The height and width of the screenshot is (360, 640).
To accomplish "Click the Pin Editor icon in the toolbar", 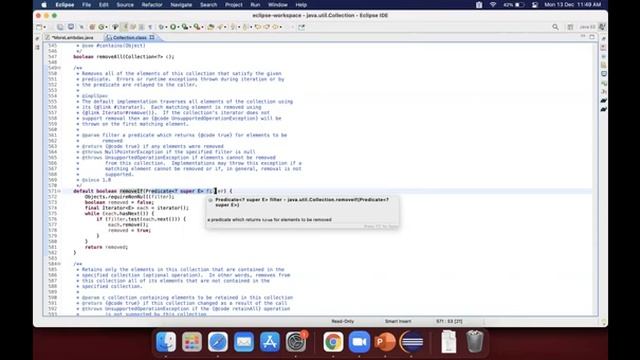I will click(x=301, y=27).
